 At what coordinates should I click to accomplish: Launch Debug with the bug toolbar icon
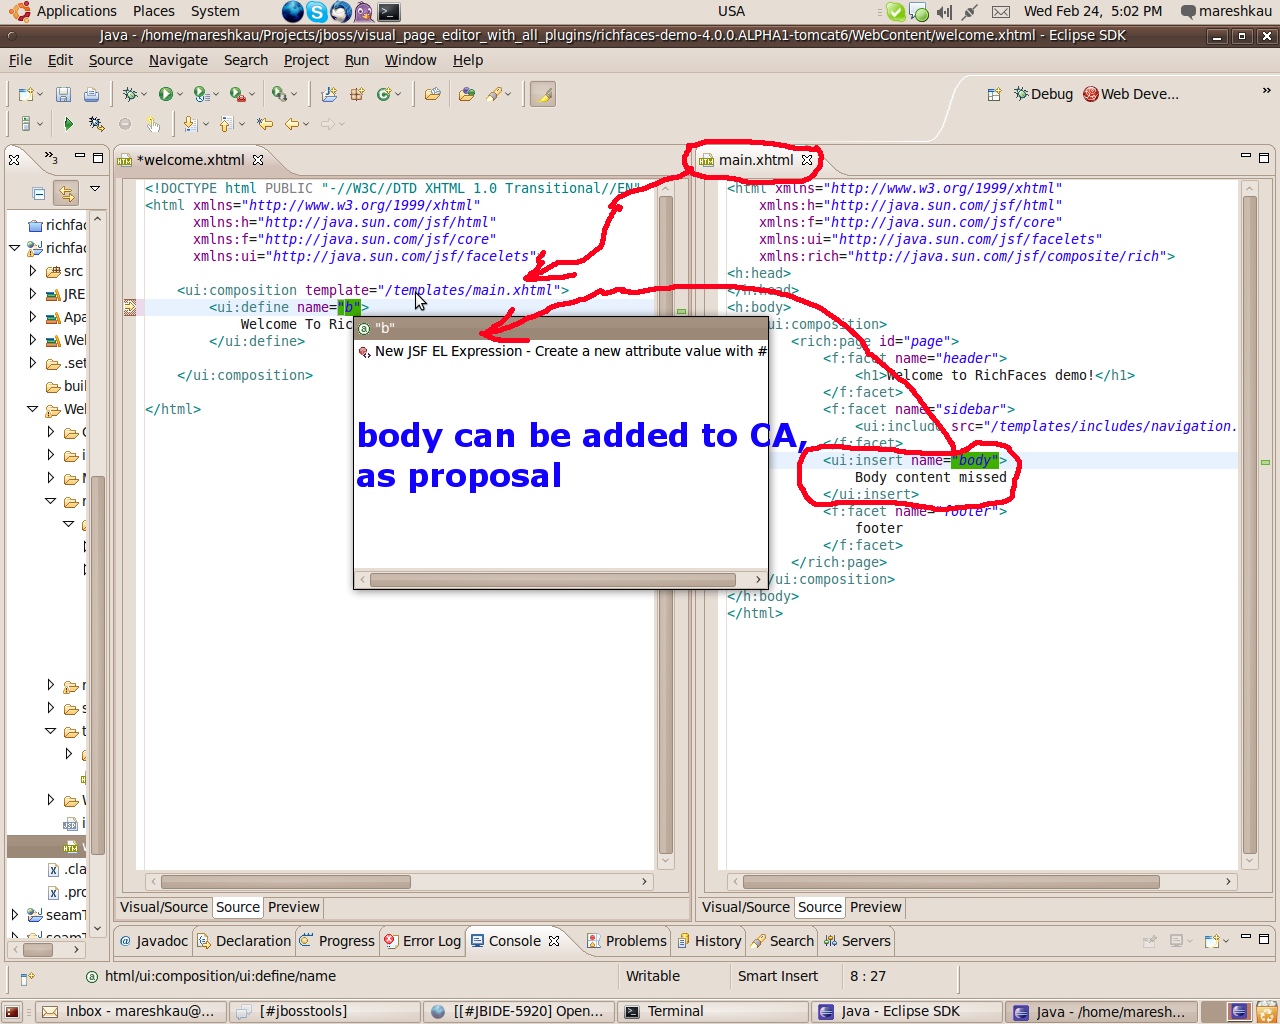[x=129, y=94]
